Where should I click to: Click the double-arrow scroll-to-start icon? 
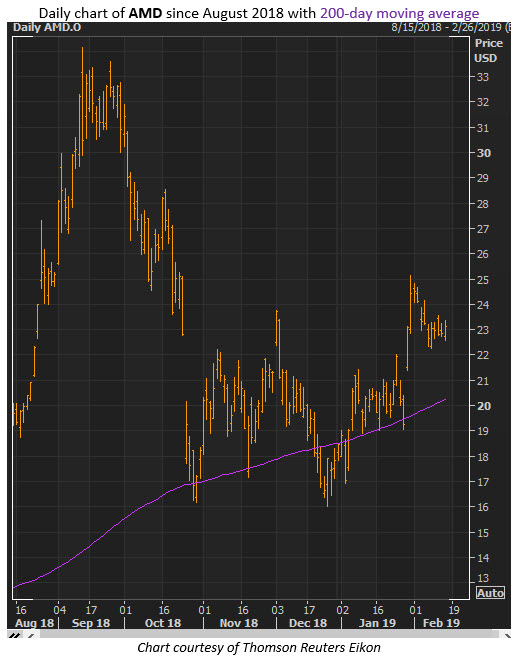pyautogui.click(x=15, y=635)
